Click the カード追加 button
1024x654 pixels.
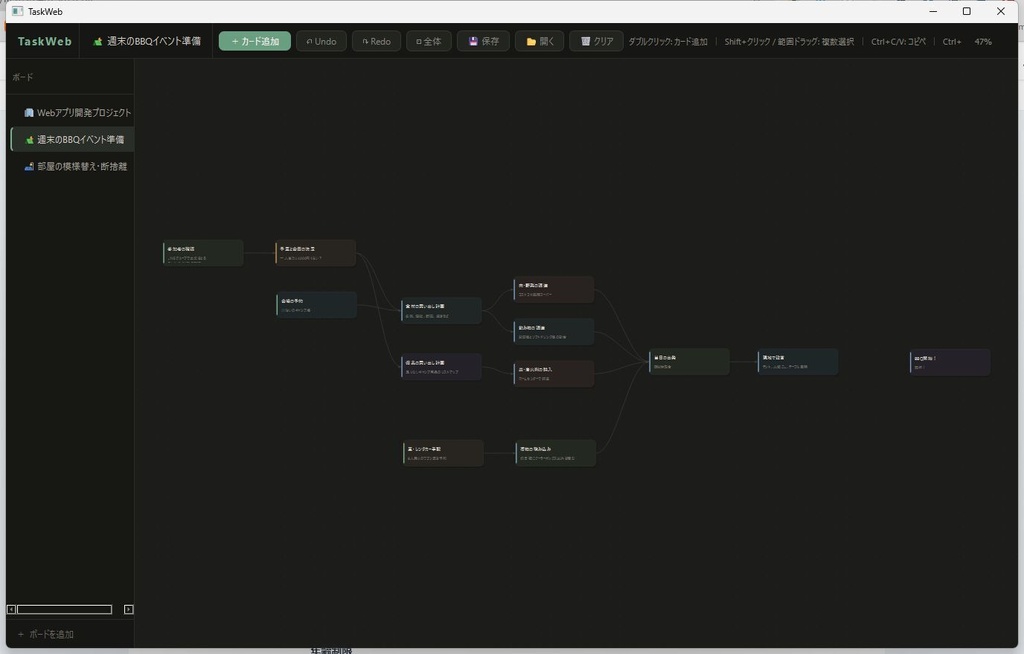pos(255,41)
